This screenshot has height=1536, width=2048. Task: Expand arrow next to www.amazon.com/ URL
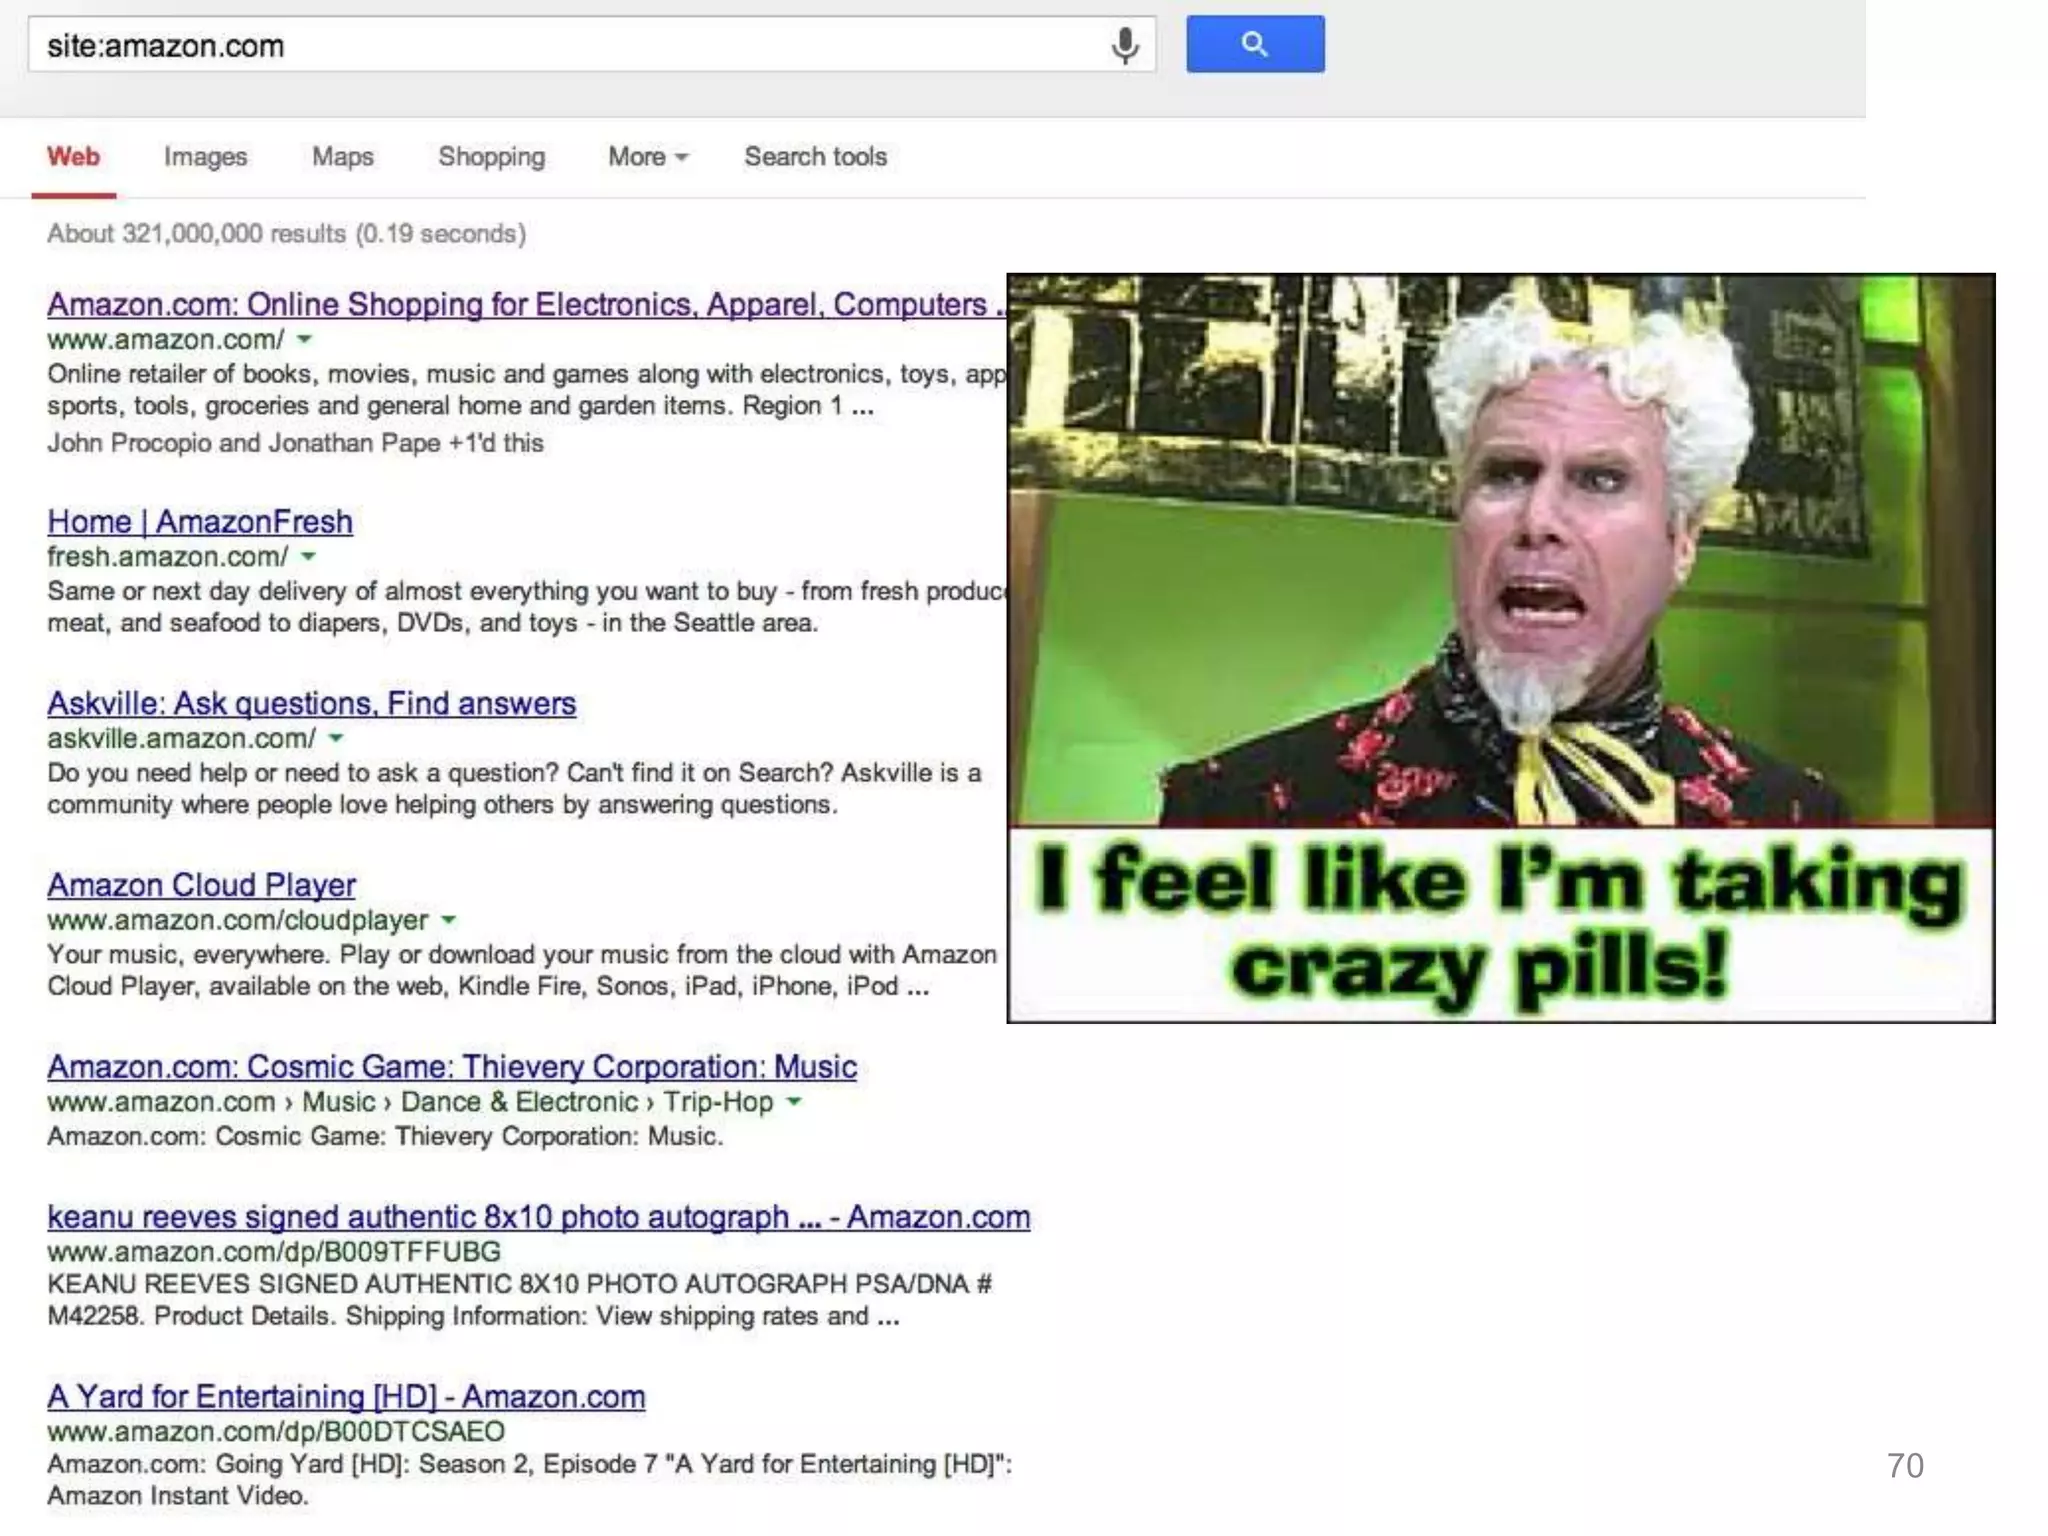click(x=305, y=340)
